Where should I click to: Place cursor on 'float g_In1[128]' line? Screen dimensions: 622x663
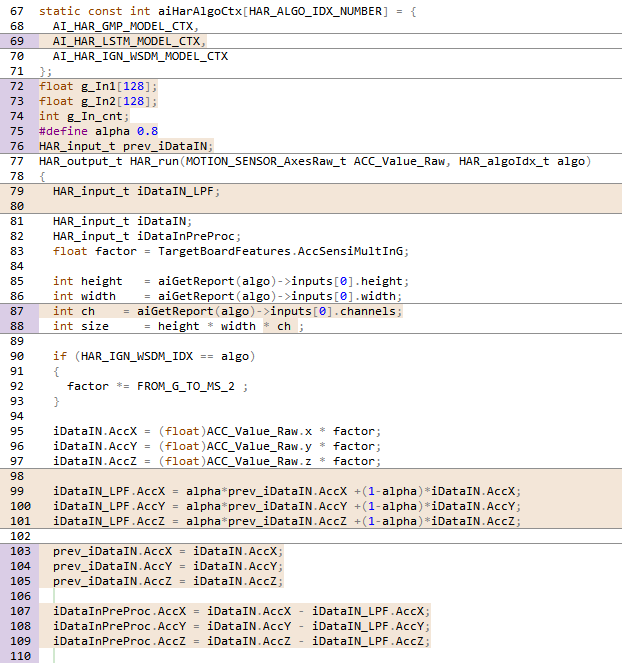coord(98,86)
